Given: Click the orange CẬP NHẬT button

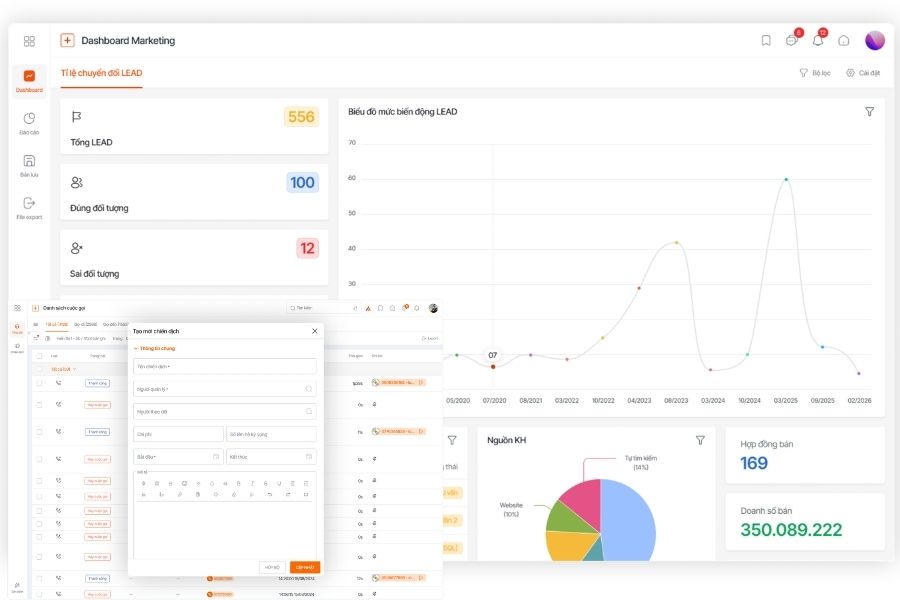Looking at the screenshot, I should [x=305, y=567].
